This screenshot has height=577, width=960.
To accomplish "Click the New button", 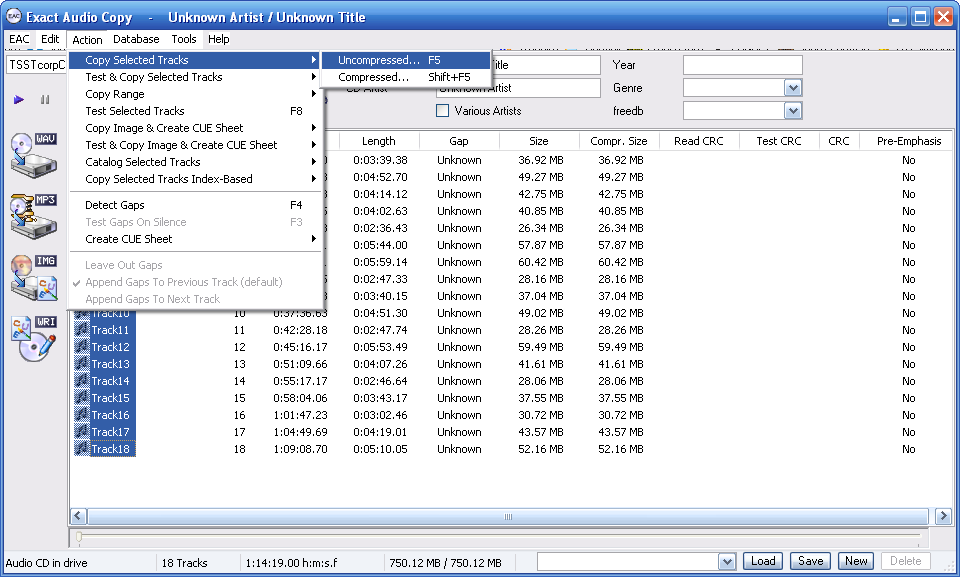I will (x=856, y=561).
